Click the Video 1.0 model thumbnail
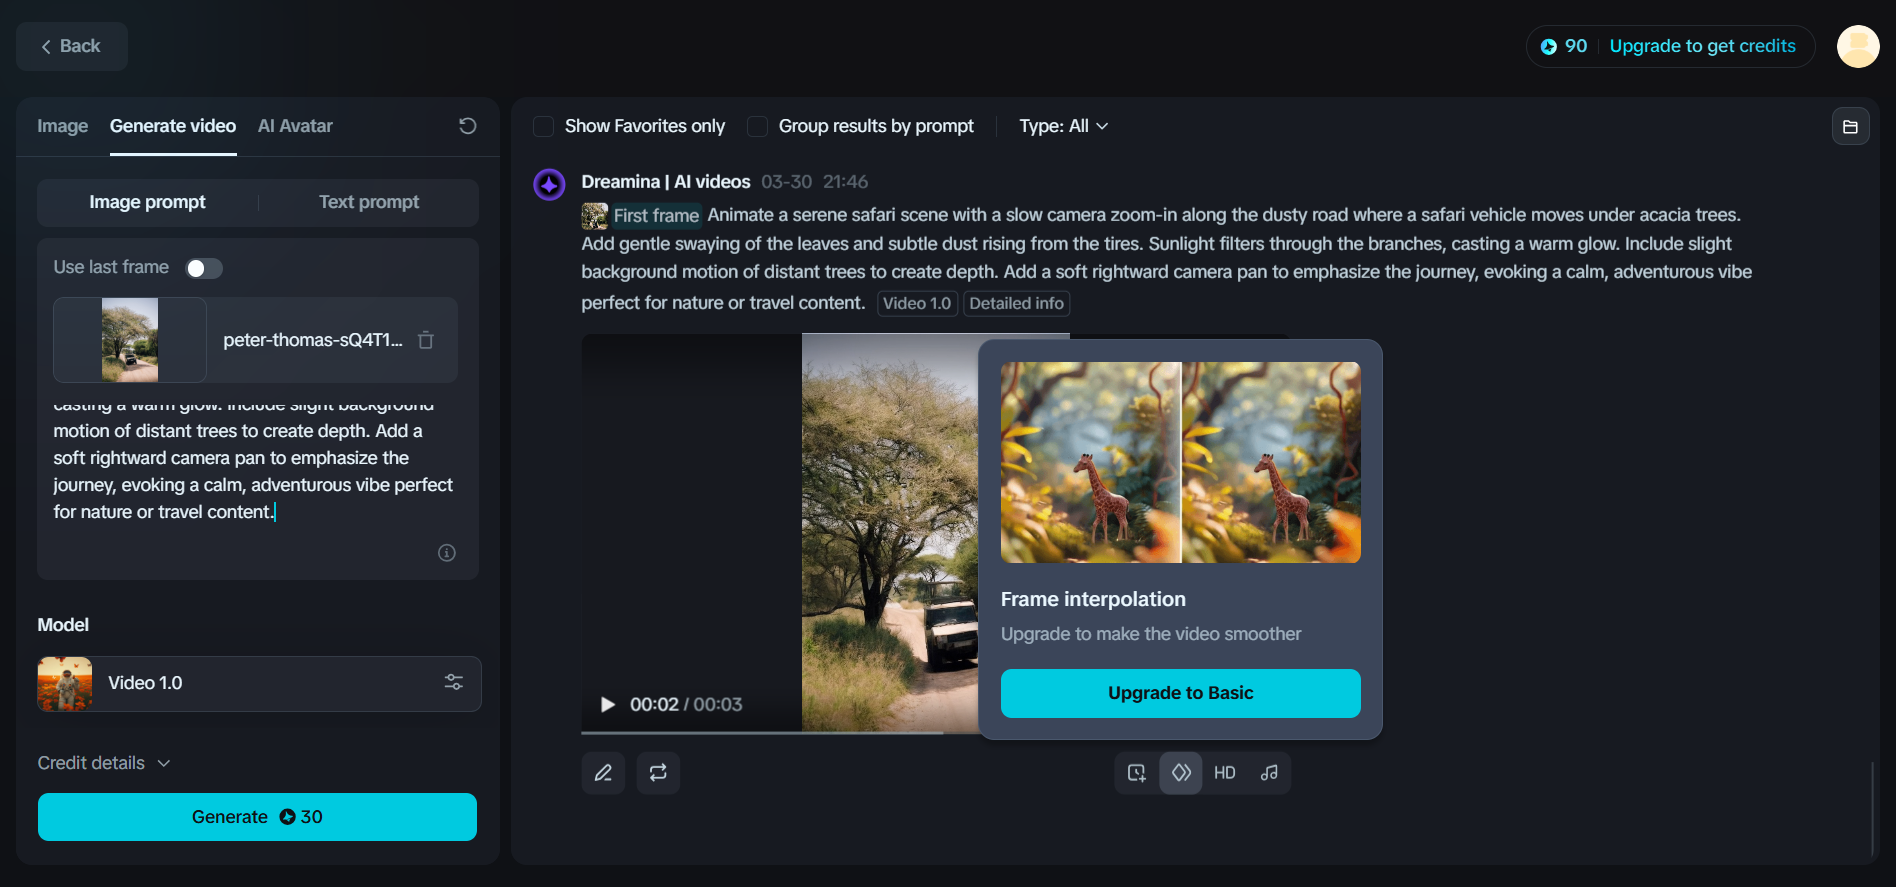1896x887 pixels. 65,684
